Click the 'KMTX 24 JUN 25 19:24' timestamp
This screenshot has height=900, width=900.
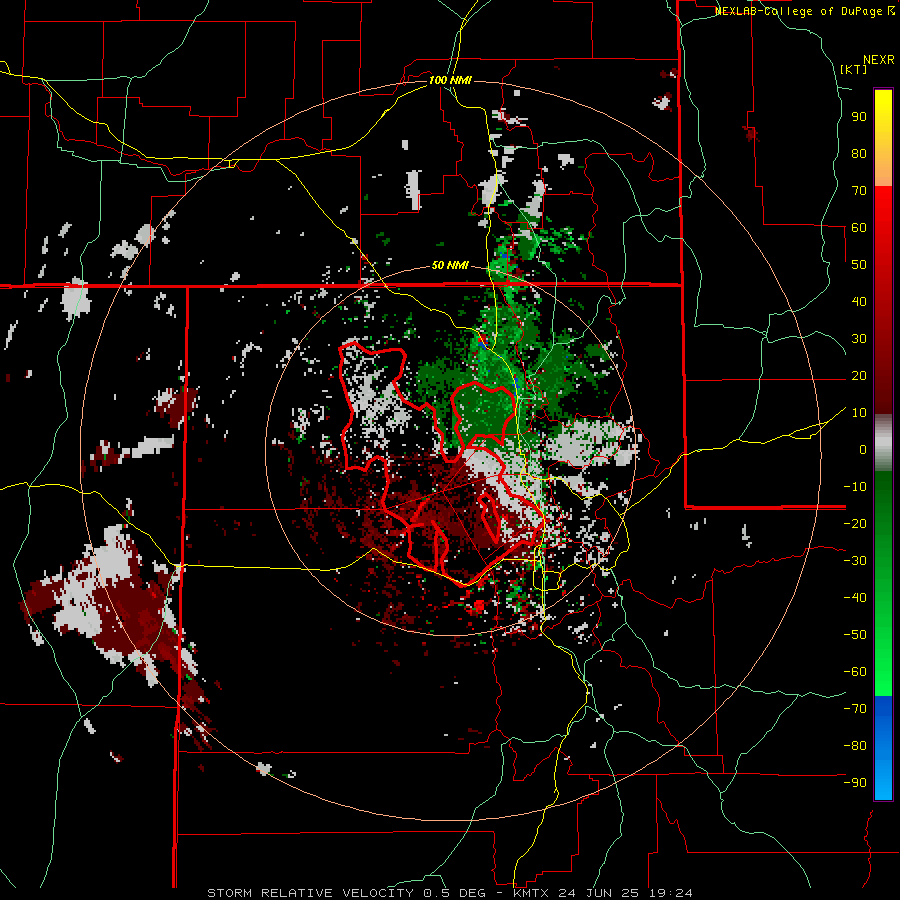click(x=602, y=893)
